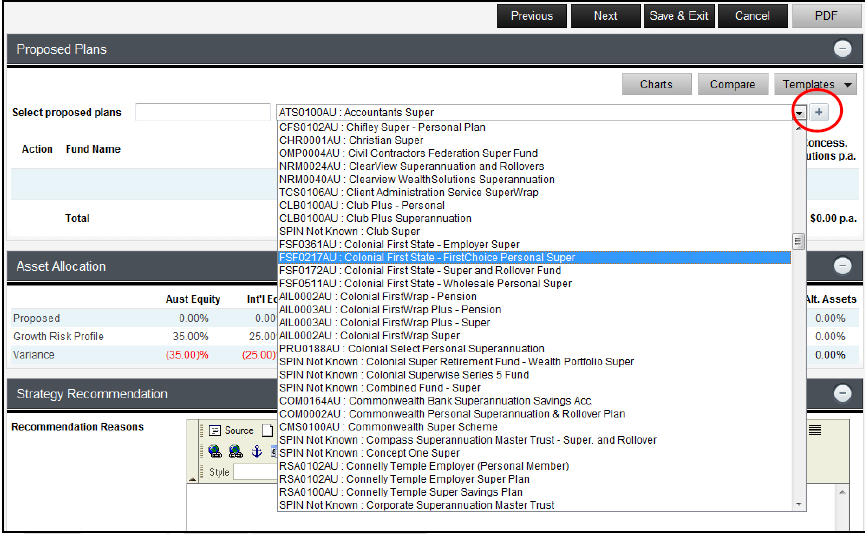867x534 pixels.
Task: Click the Unlink globe icon
Action: [236, 452]
